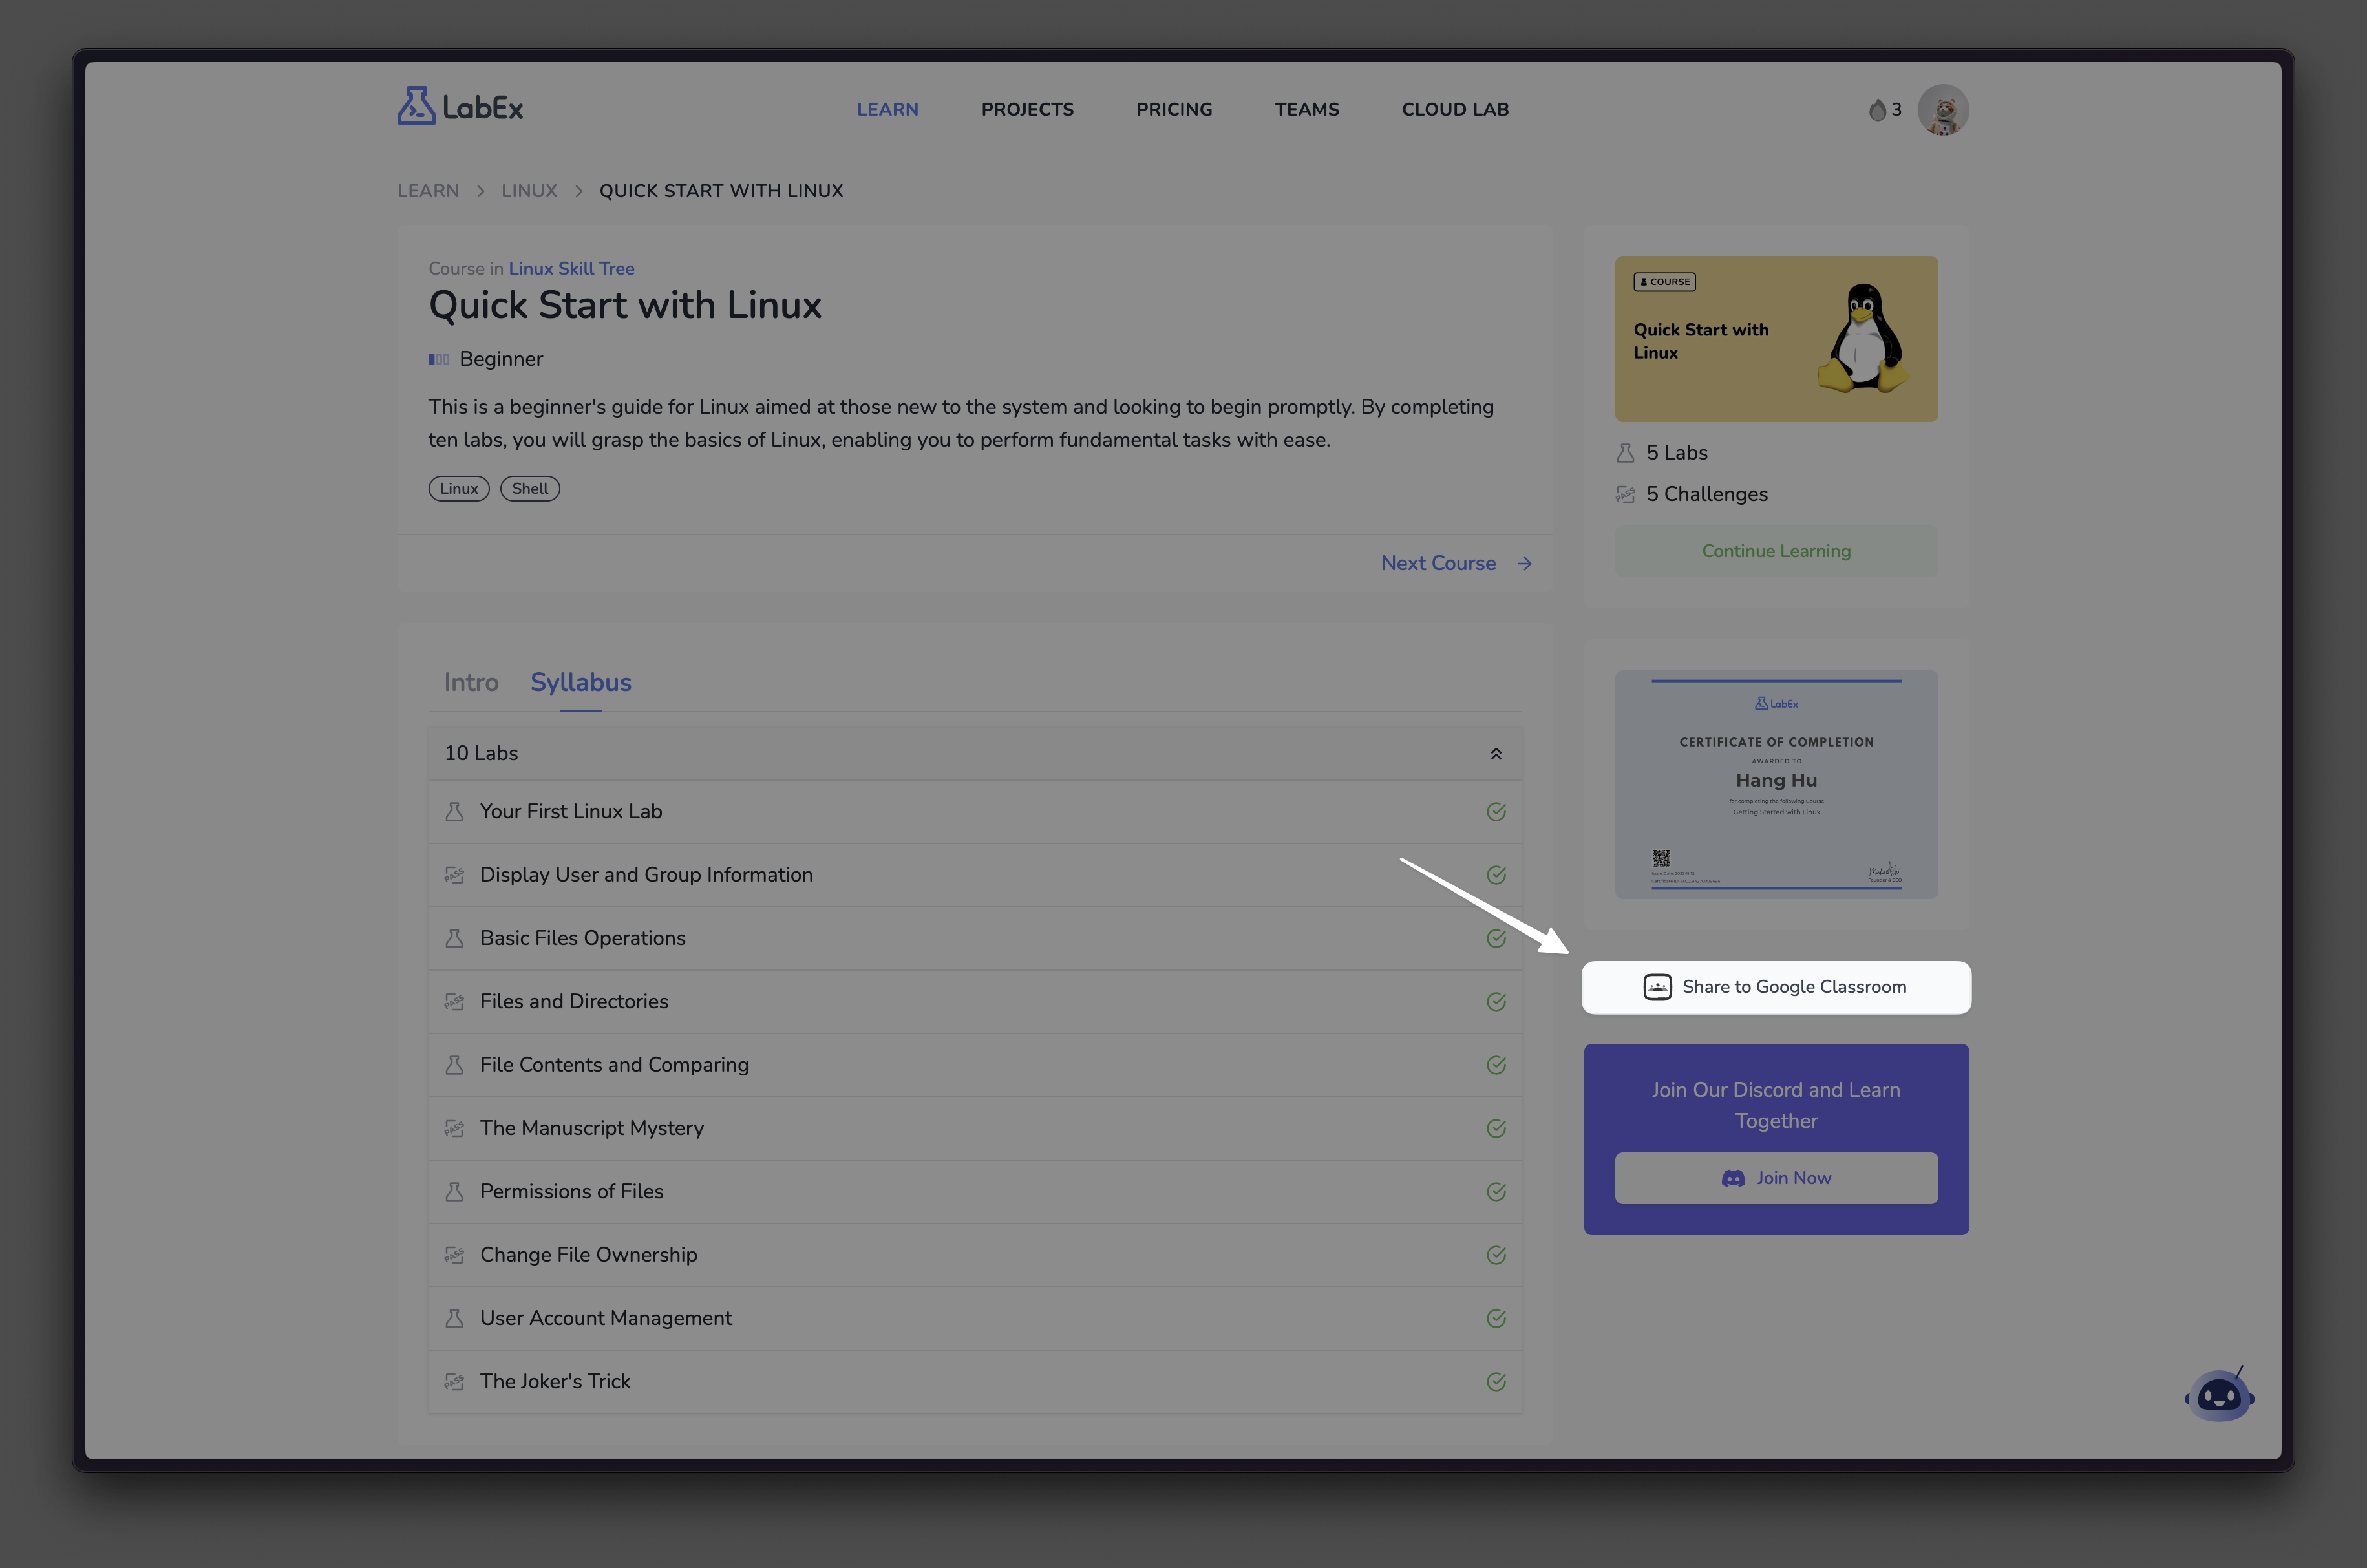Click the Linux tag
Image resolution: width=2367 pixels, height=1568 pixels.
(x=459, y=489)
